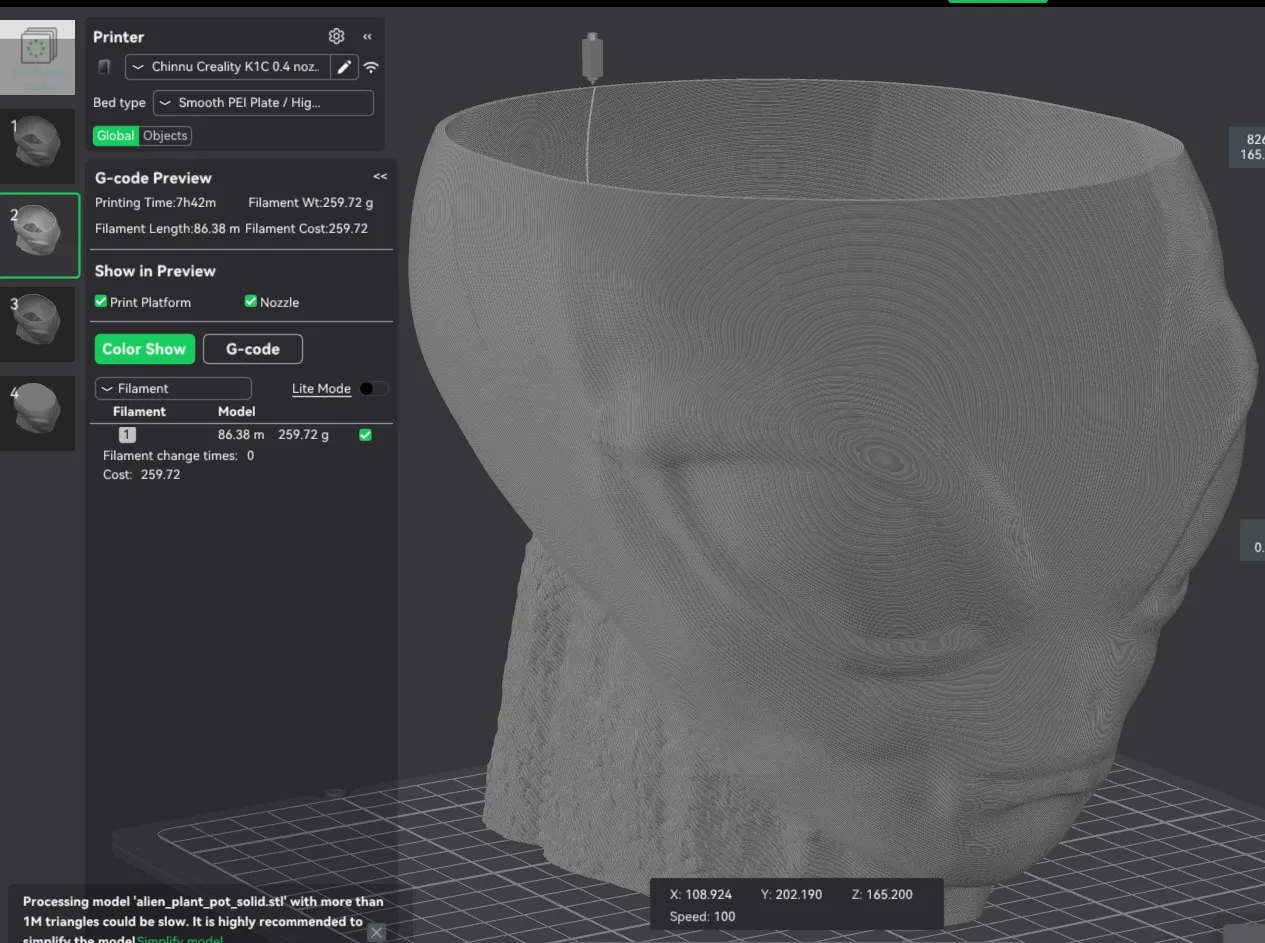Switch to the Objects tab
The width and height of the screenshot is (1265, 943).
coord(165,136)
